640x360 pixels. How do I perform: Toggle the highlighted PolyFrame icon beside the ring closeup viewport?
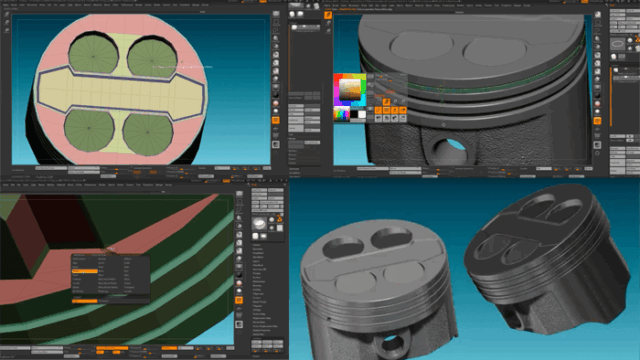(x=239, y=300)
